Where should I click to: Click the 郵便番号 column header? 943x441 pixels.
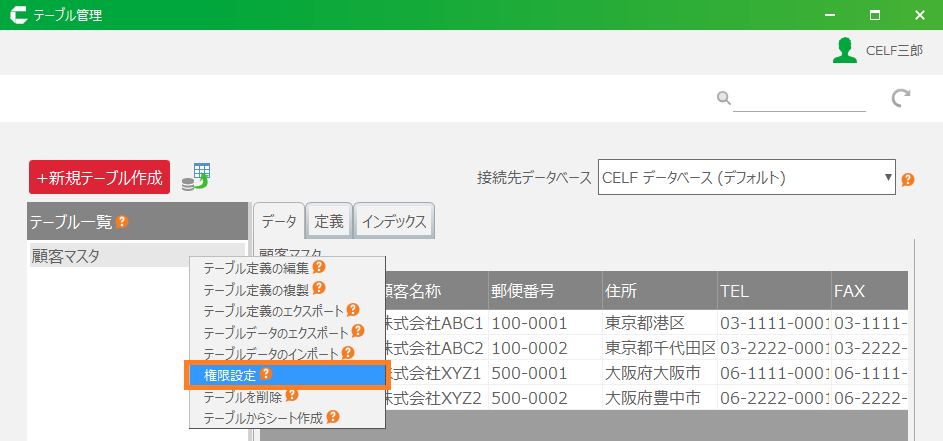coord(545,291)
